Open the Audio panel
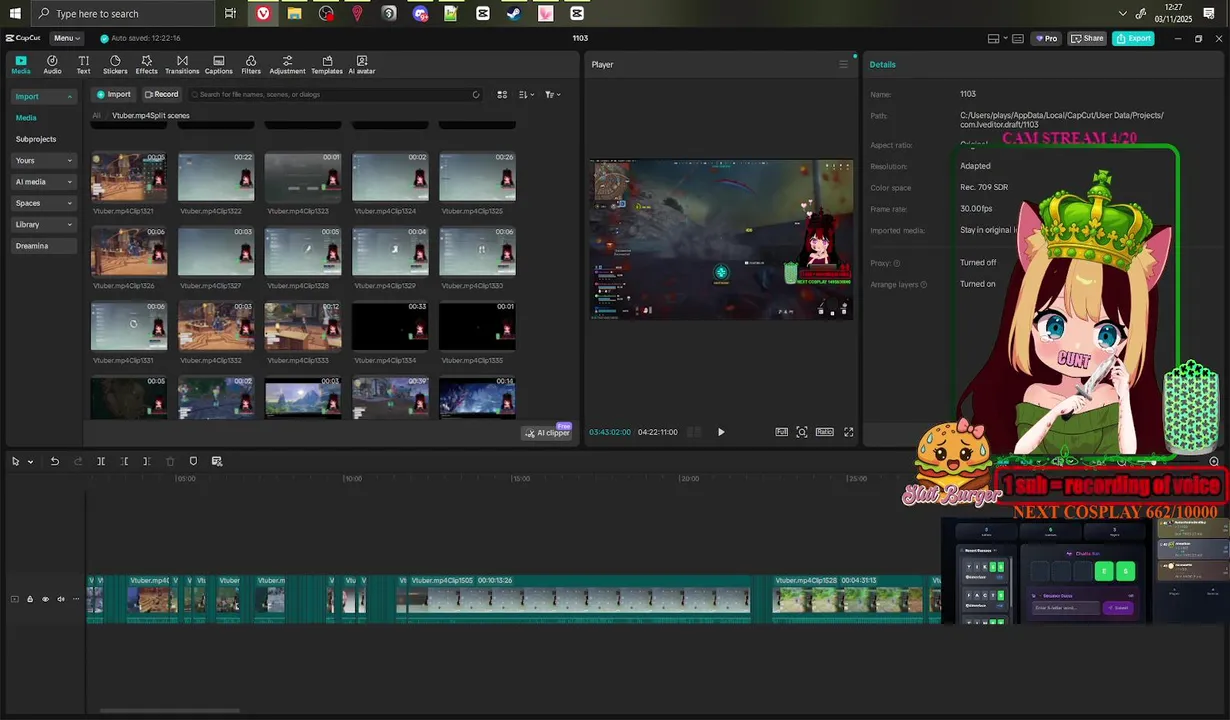This screenshot has height=720, width=1230. coord(52,65)
